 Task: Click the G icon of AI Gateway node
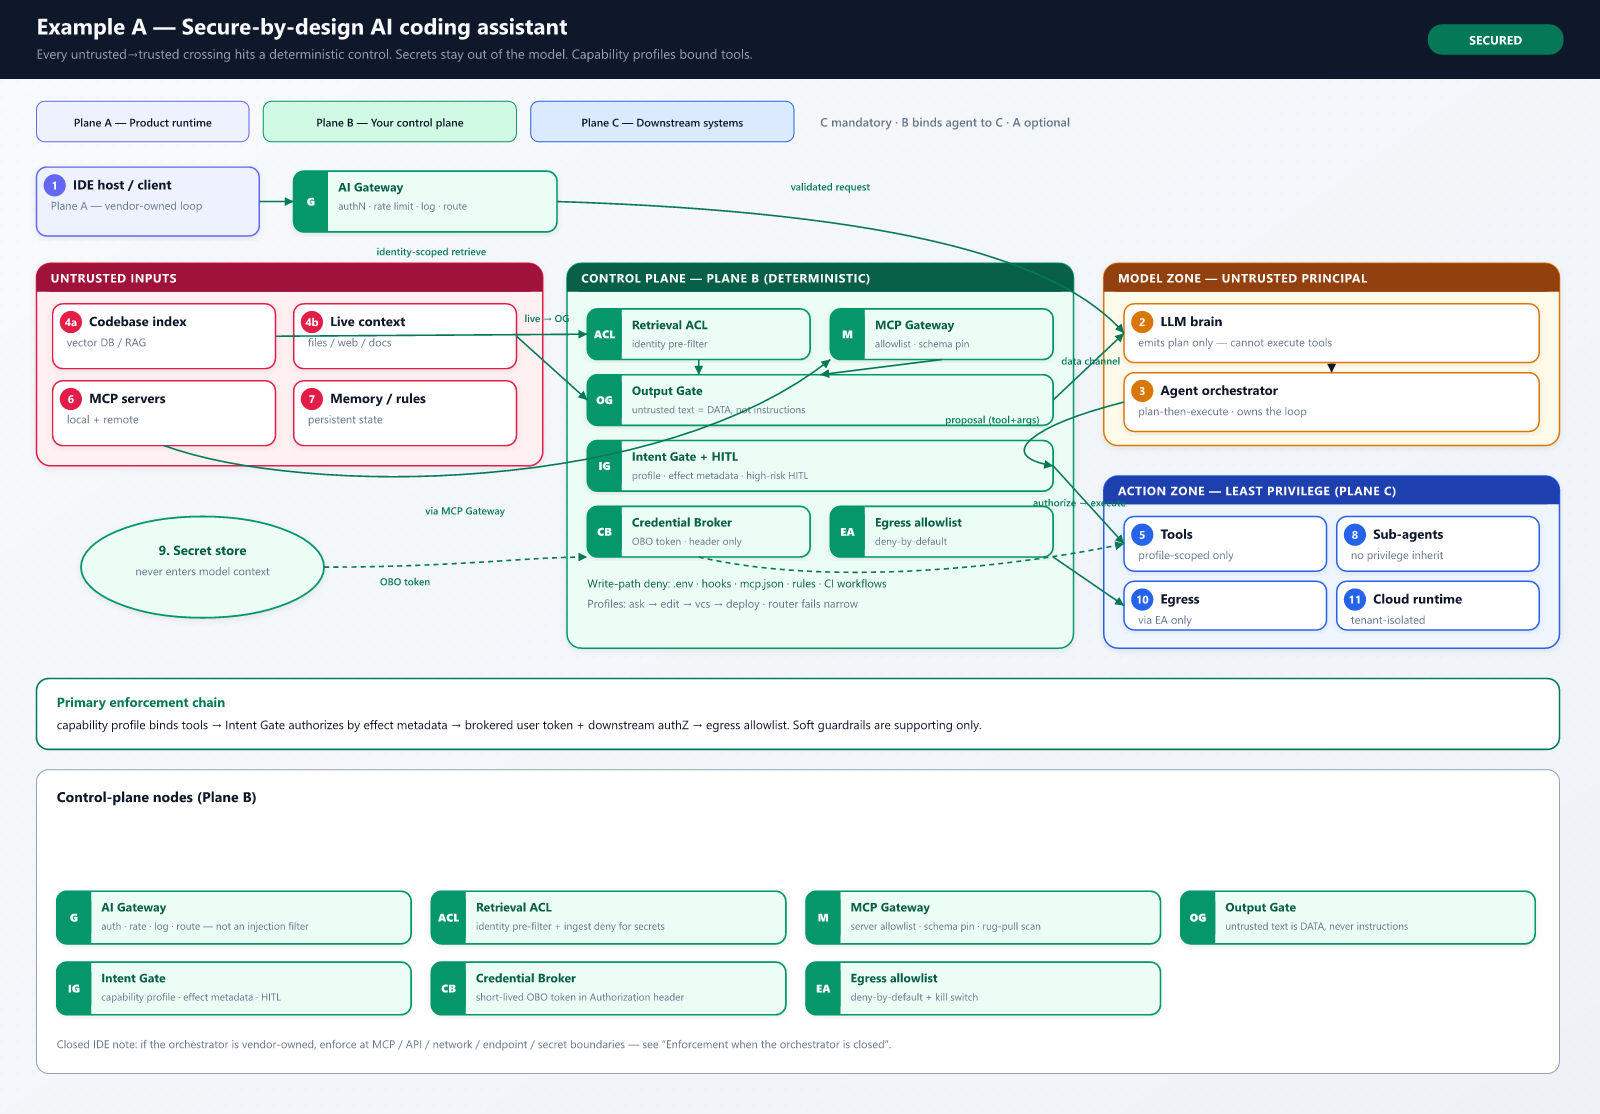coord(311,202)
